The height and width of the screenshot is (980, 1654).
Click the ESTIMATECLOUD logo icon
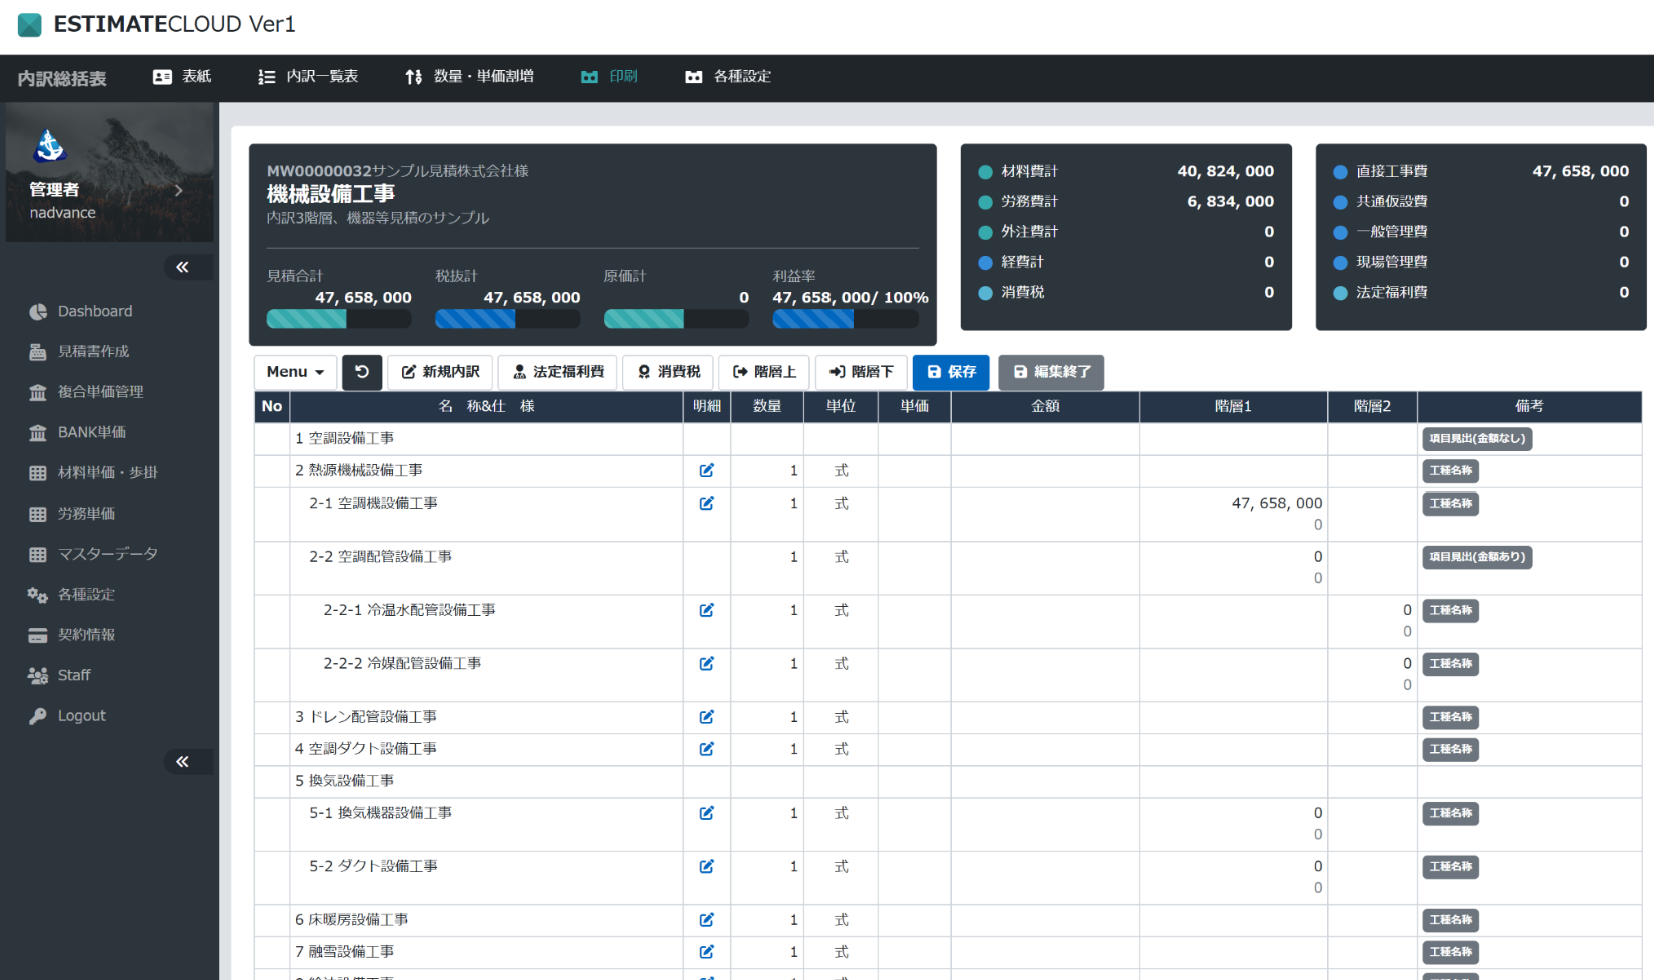(x=30, y=24)
